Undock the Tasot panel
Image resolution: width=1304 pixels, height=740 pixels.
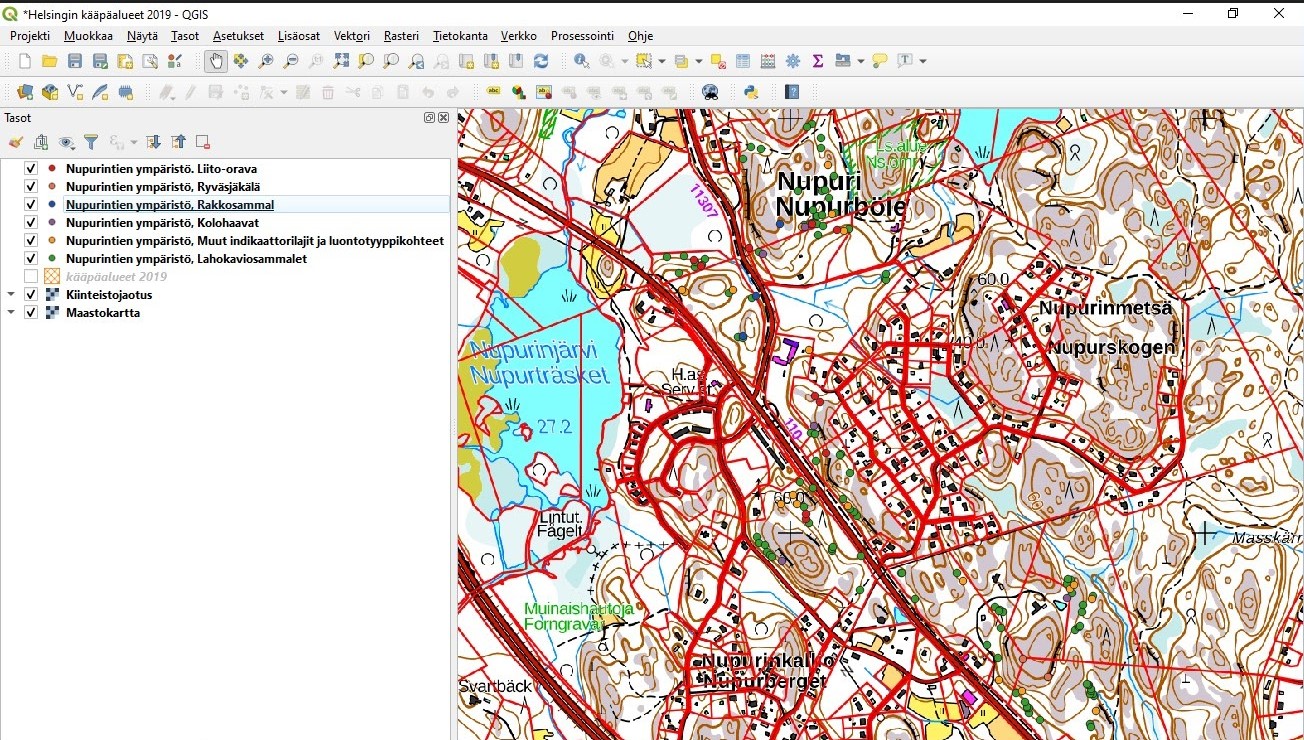(x=430, y=118)
